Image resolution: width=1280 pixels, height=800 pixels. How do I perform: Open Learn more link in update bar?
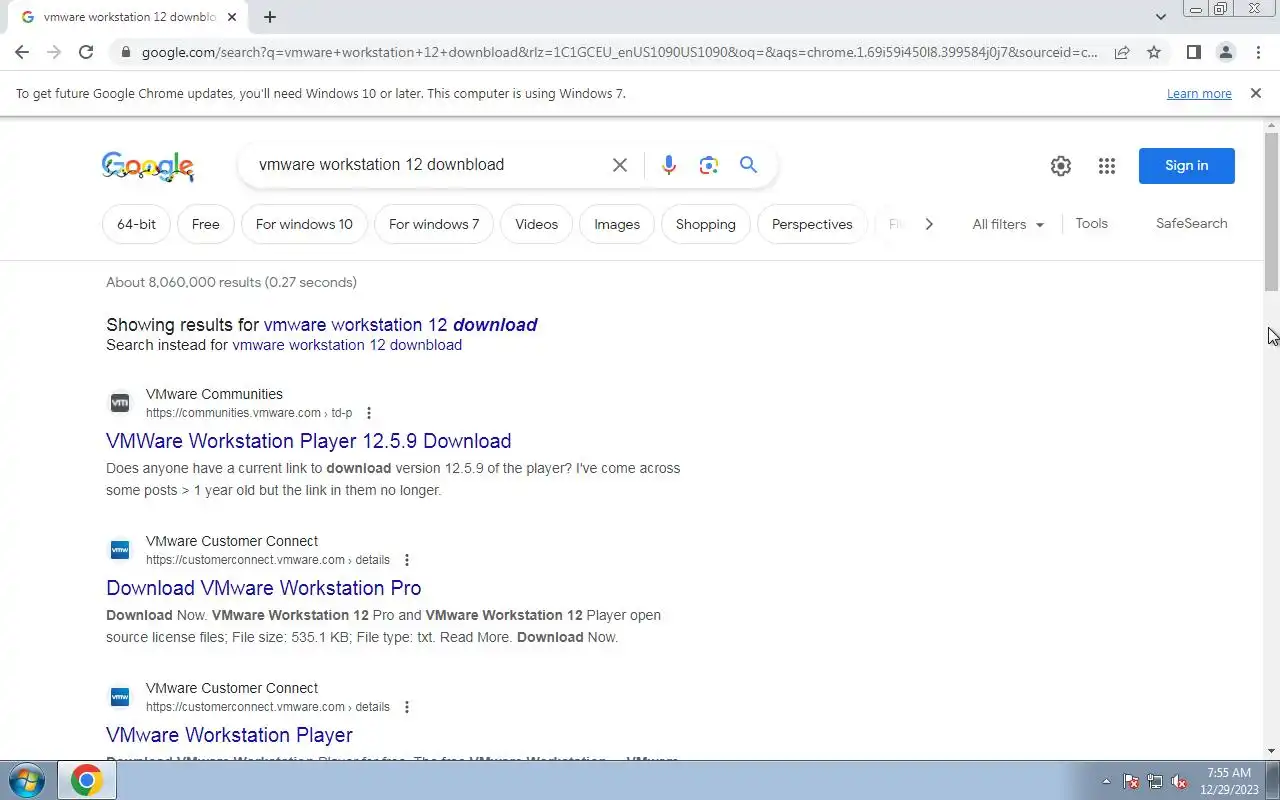1199,93
